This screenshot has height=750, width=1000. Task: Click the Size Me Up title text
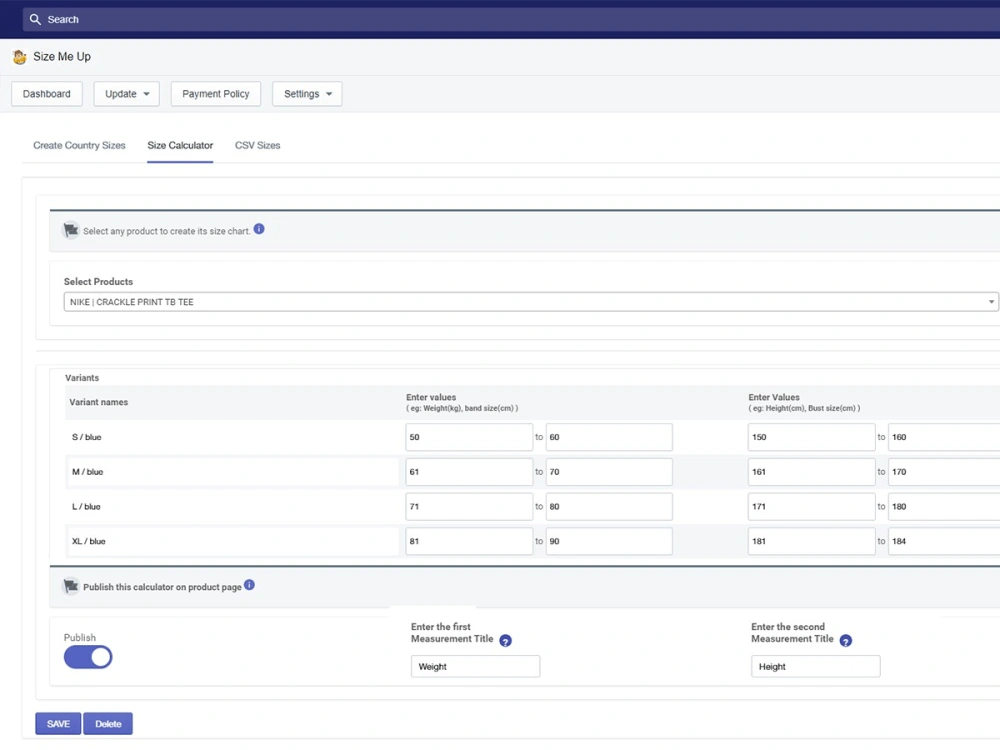[x=62, y=57]
